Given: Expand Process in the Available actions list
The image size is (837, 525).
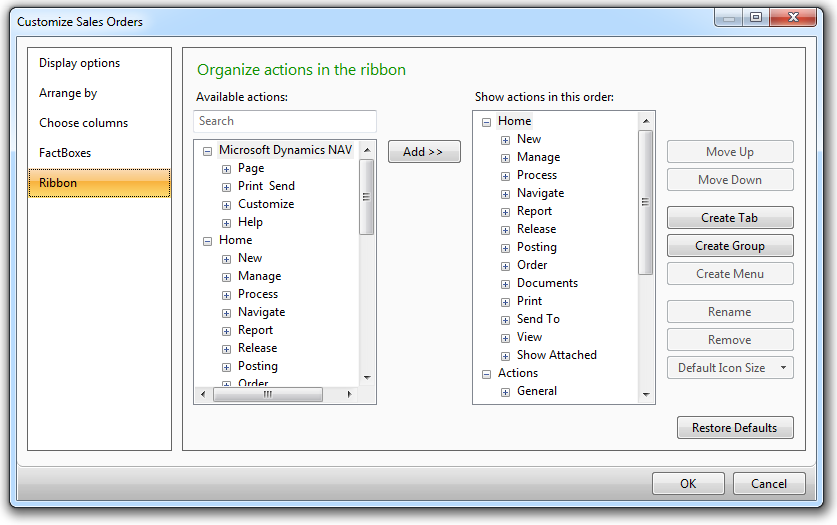Looking at the screenshot, I should [x=226, y=295].
